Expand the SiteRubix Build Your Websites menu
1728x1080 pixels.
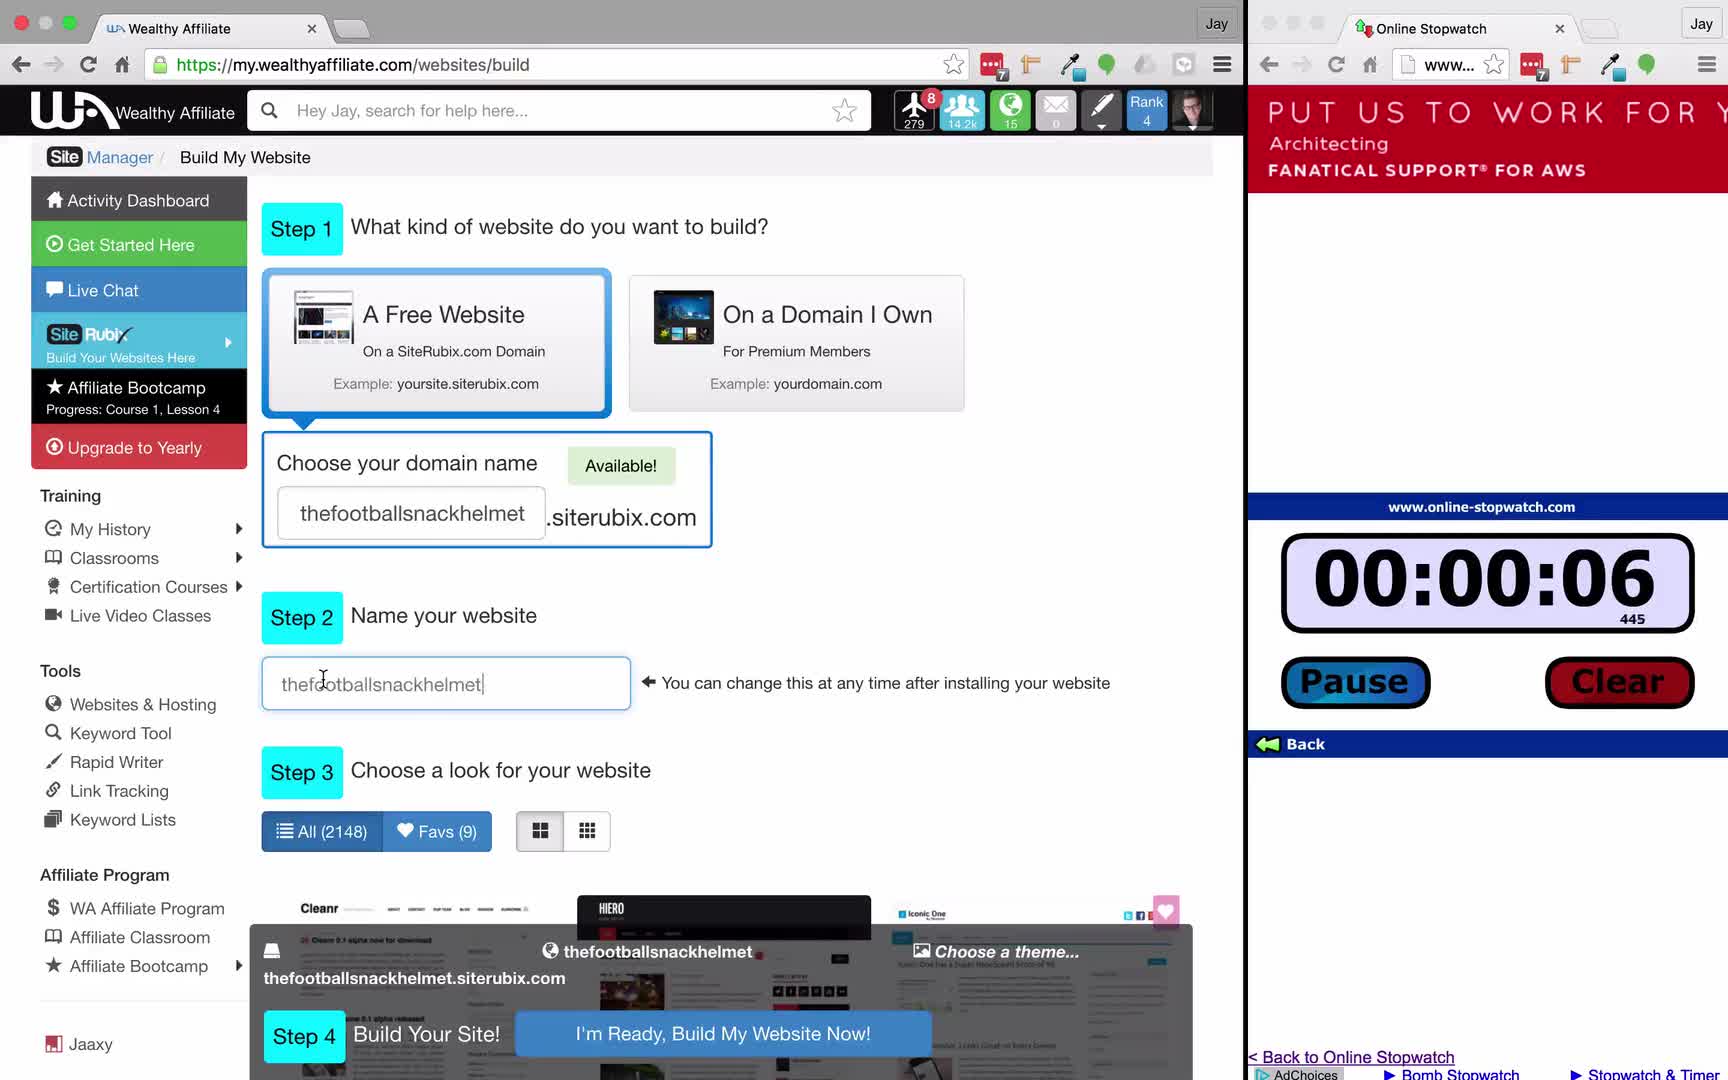coord(139,342)
